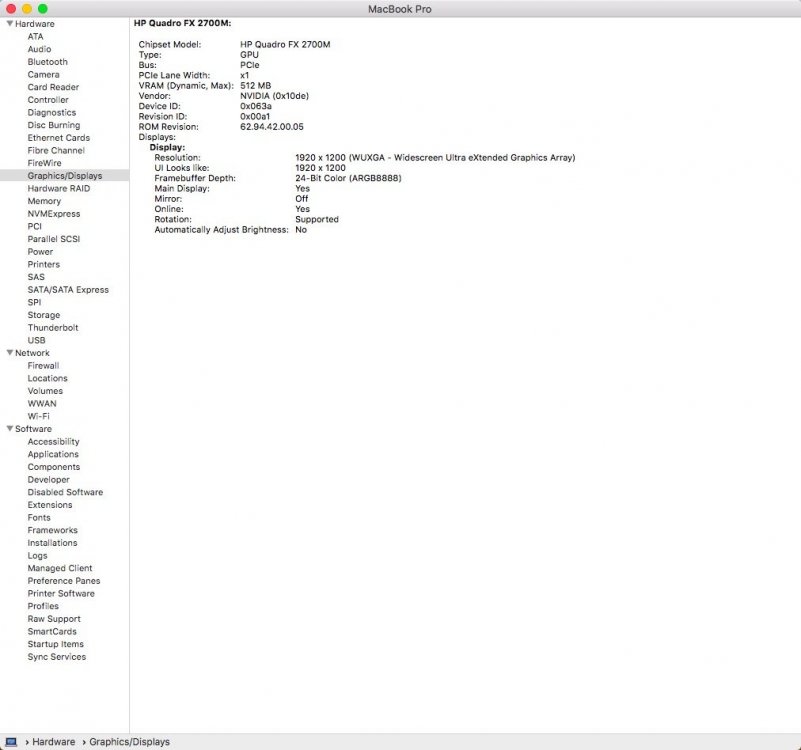Select Firewall under Network
Image resolution: width=801 pixels, height=750 pixels.
[x=43, y=365]
